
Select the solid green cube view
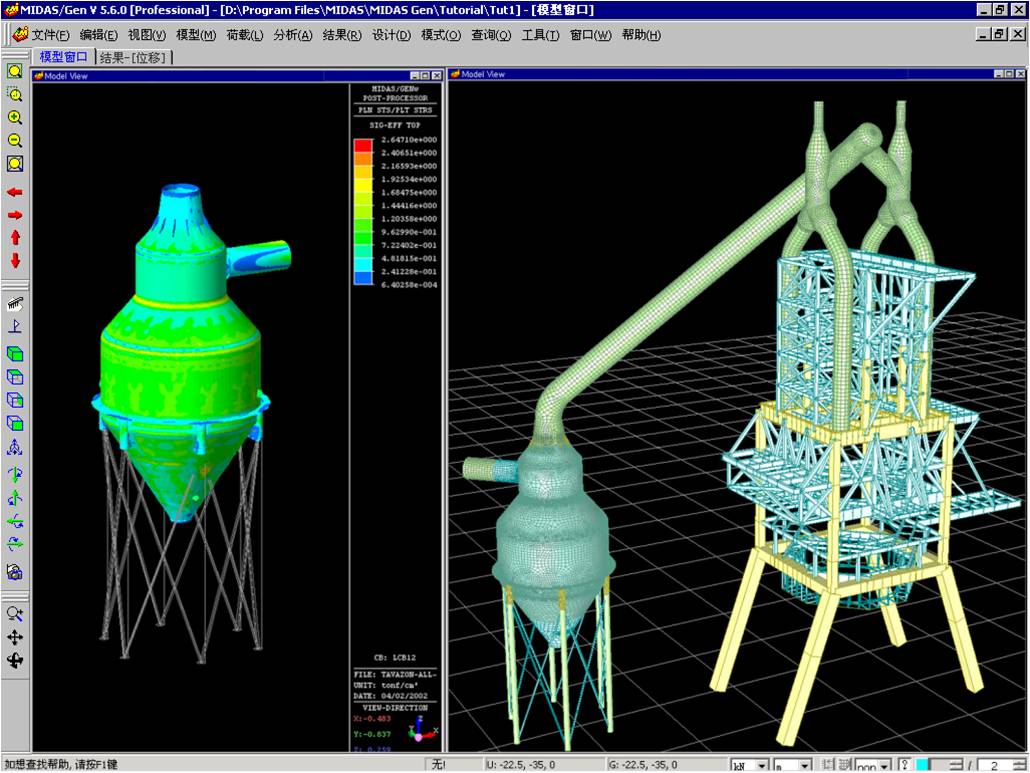point(14,354)
